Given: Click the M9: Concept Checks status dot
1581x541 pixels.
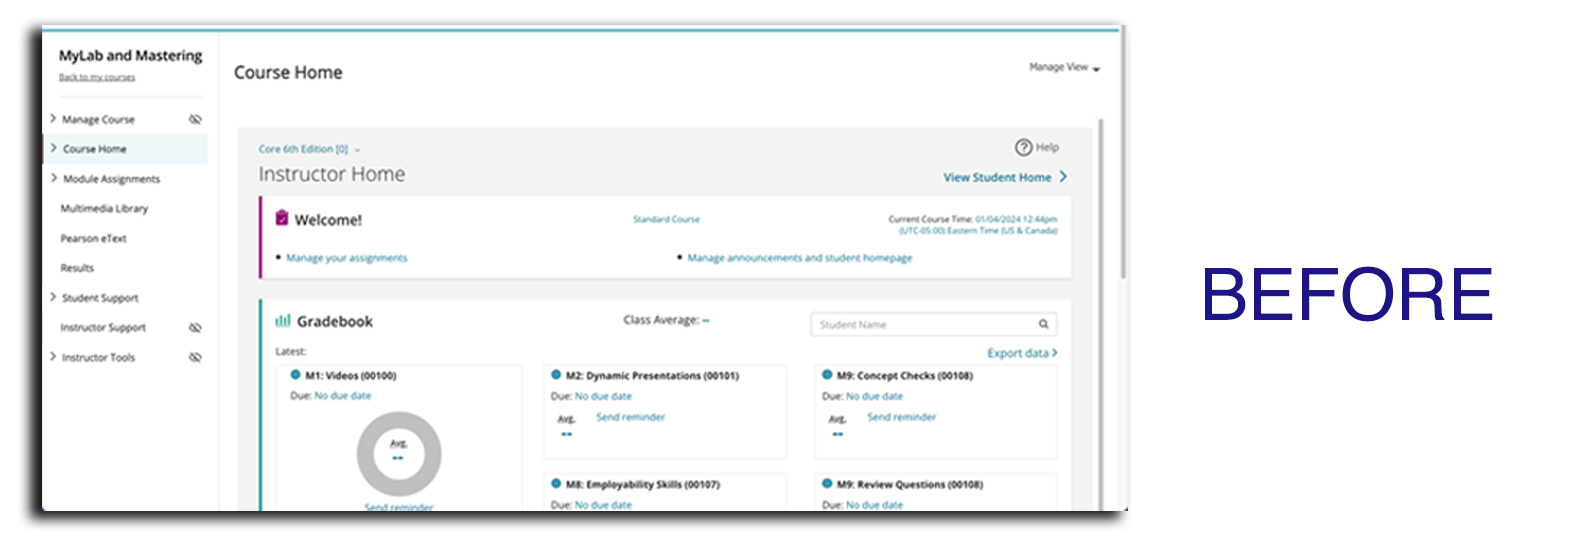Looking at the screenshot, I should click(x=827, y=375).
